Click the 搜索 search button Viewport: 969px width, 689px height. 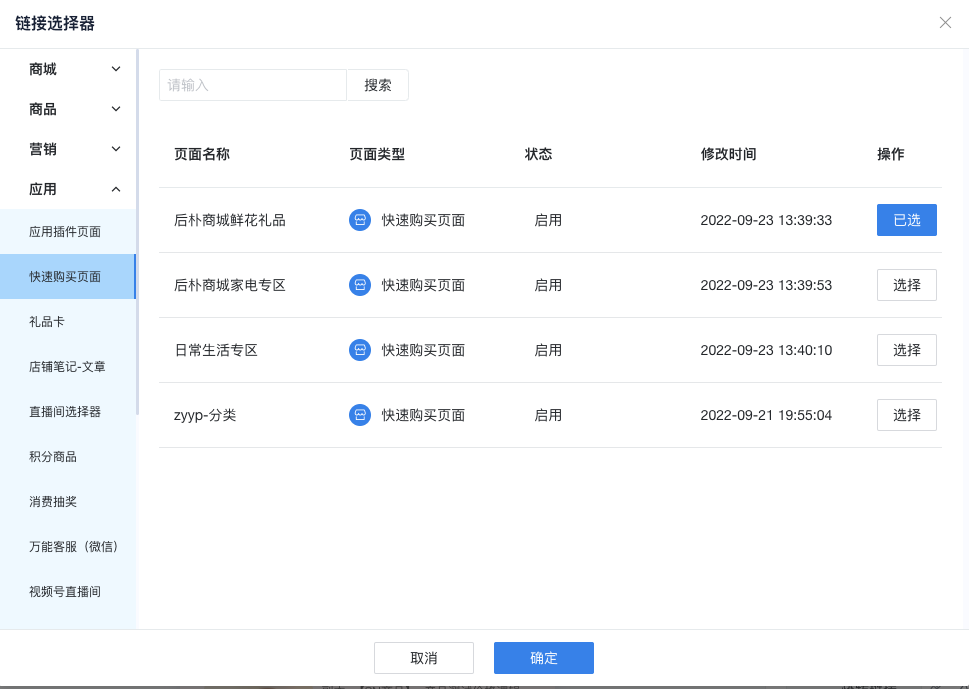(377, 85)
